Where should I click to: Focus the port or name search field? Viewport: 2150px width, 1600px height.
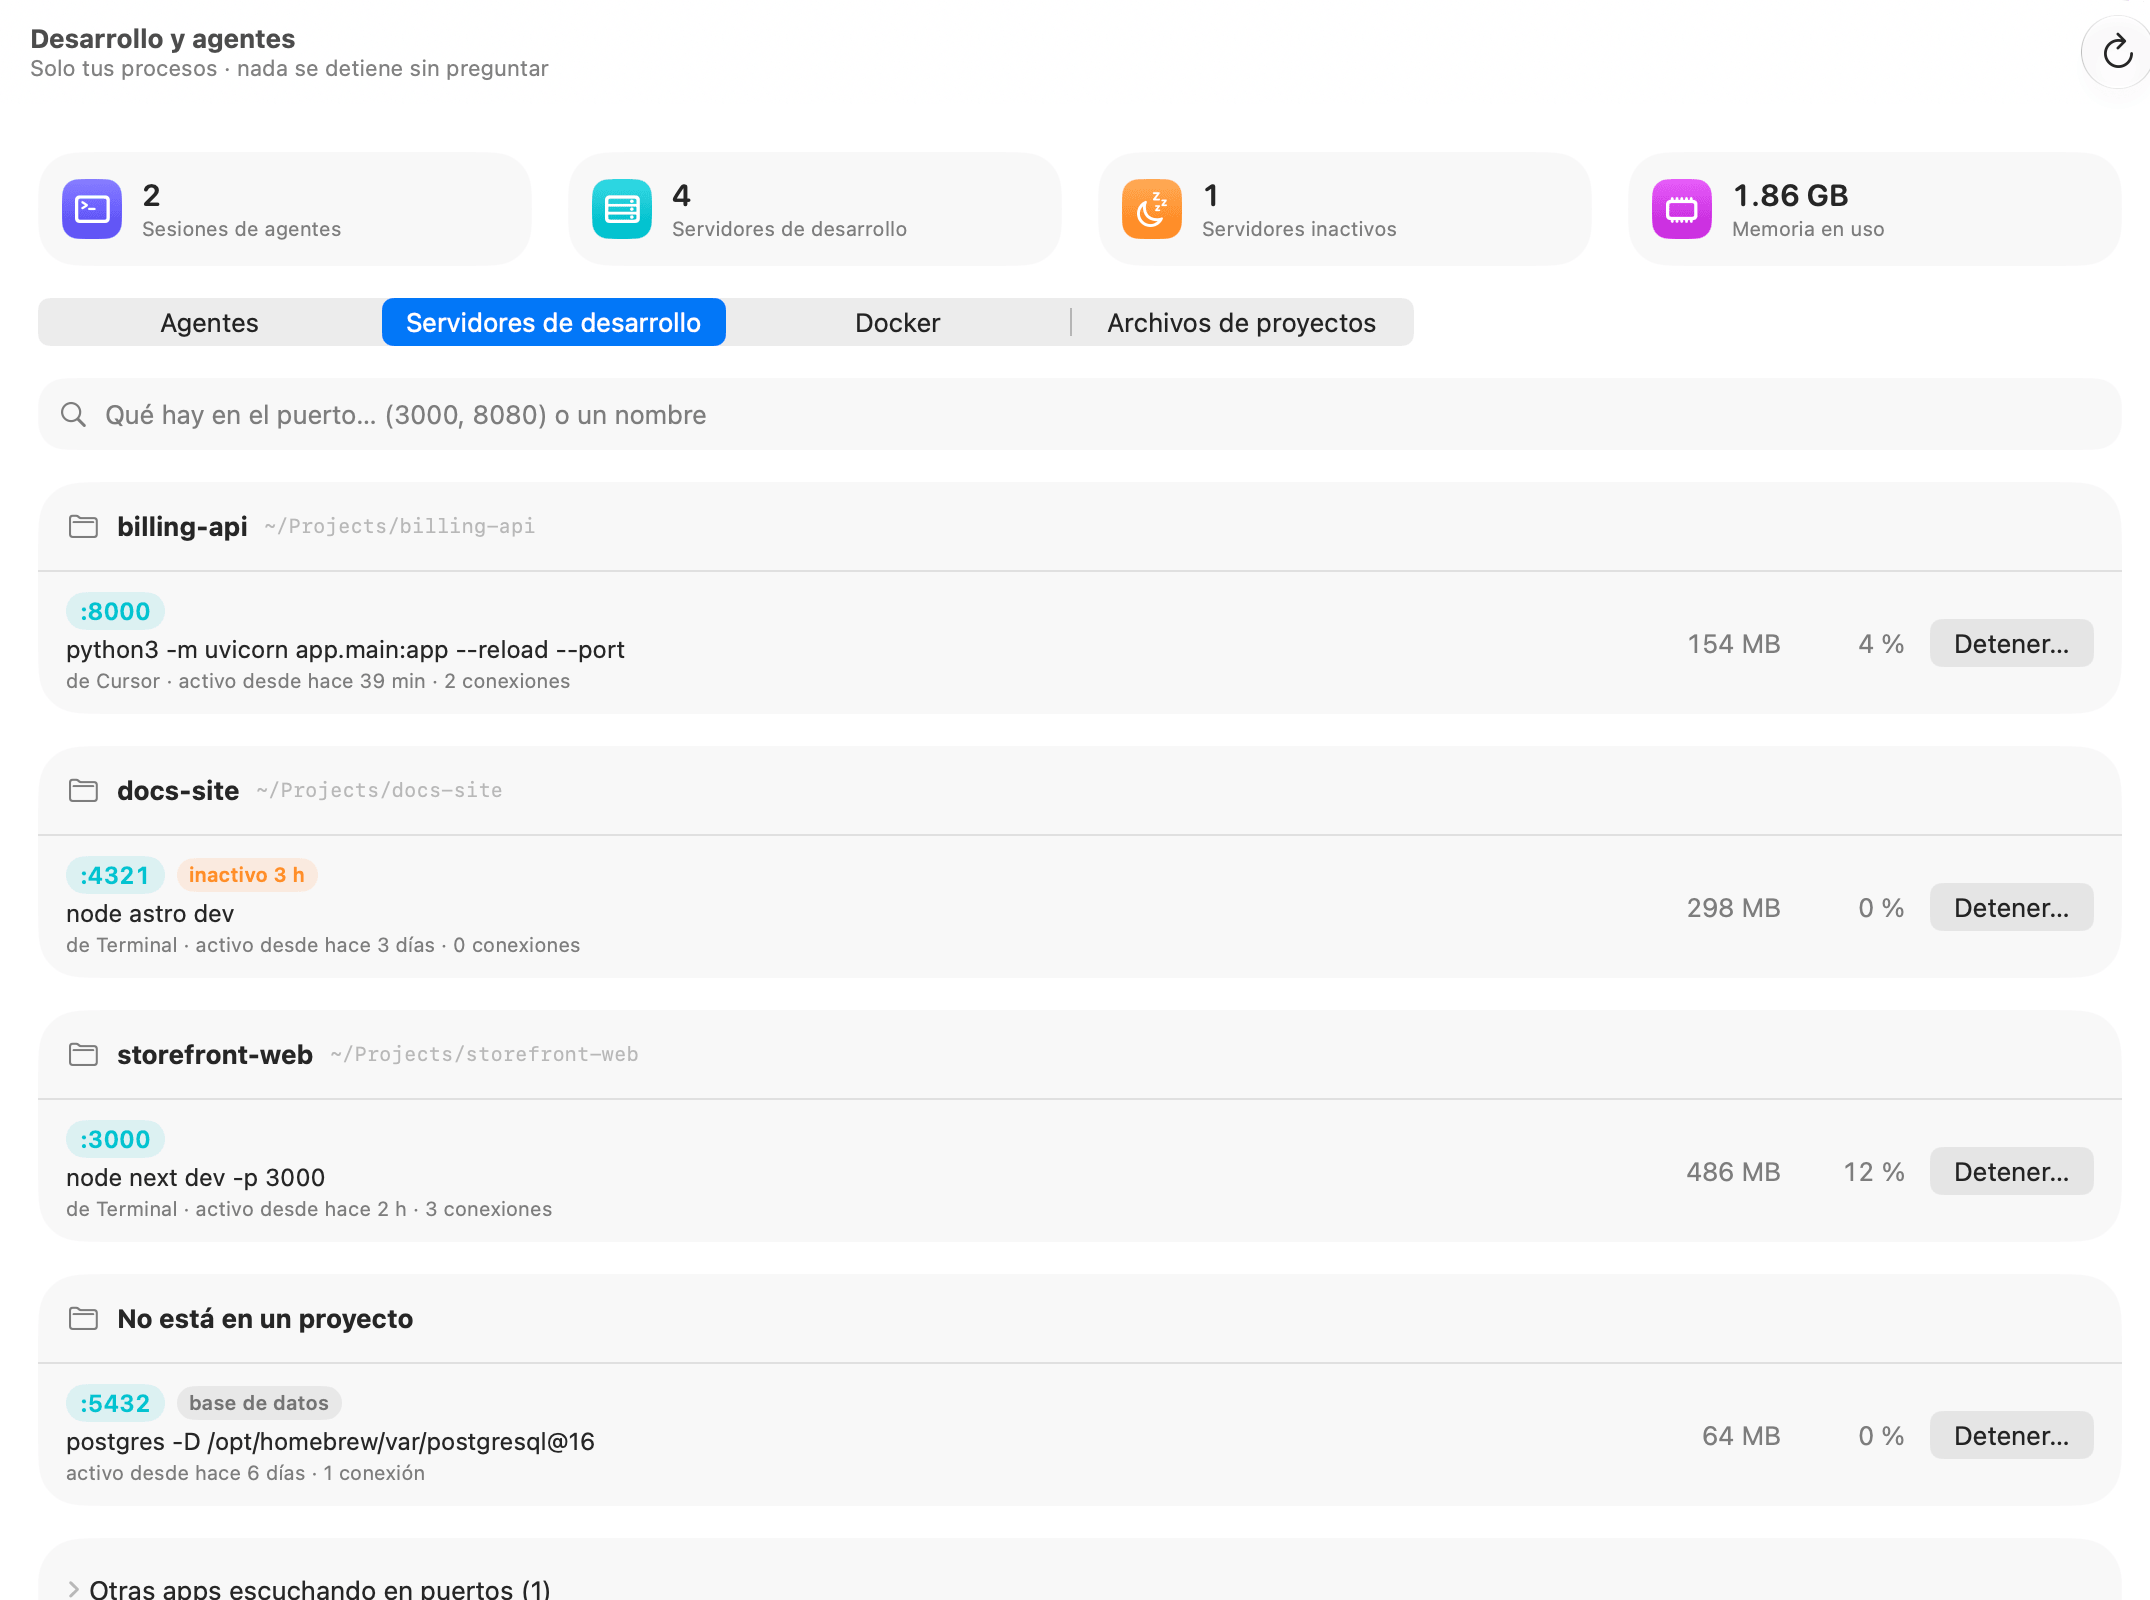[x=1080, y=414]
